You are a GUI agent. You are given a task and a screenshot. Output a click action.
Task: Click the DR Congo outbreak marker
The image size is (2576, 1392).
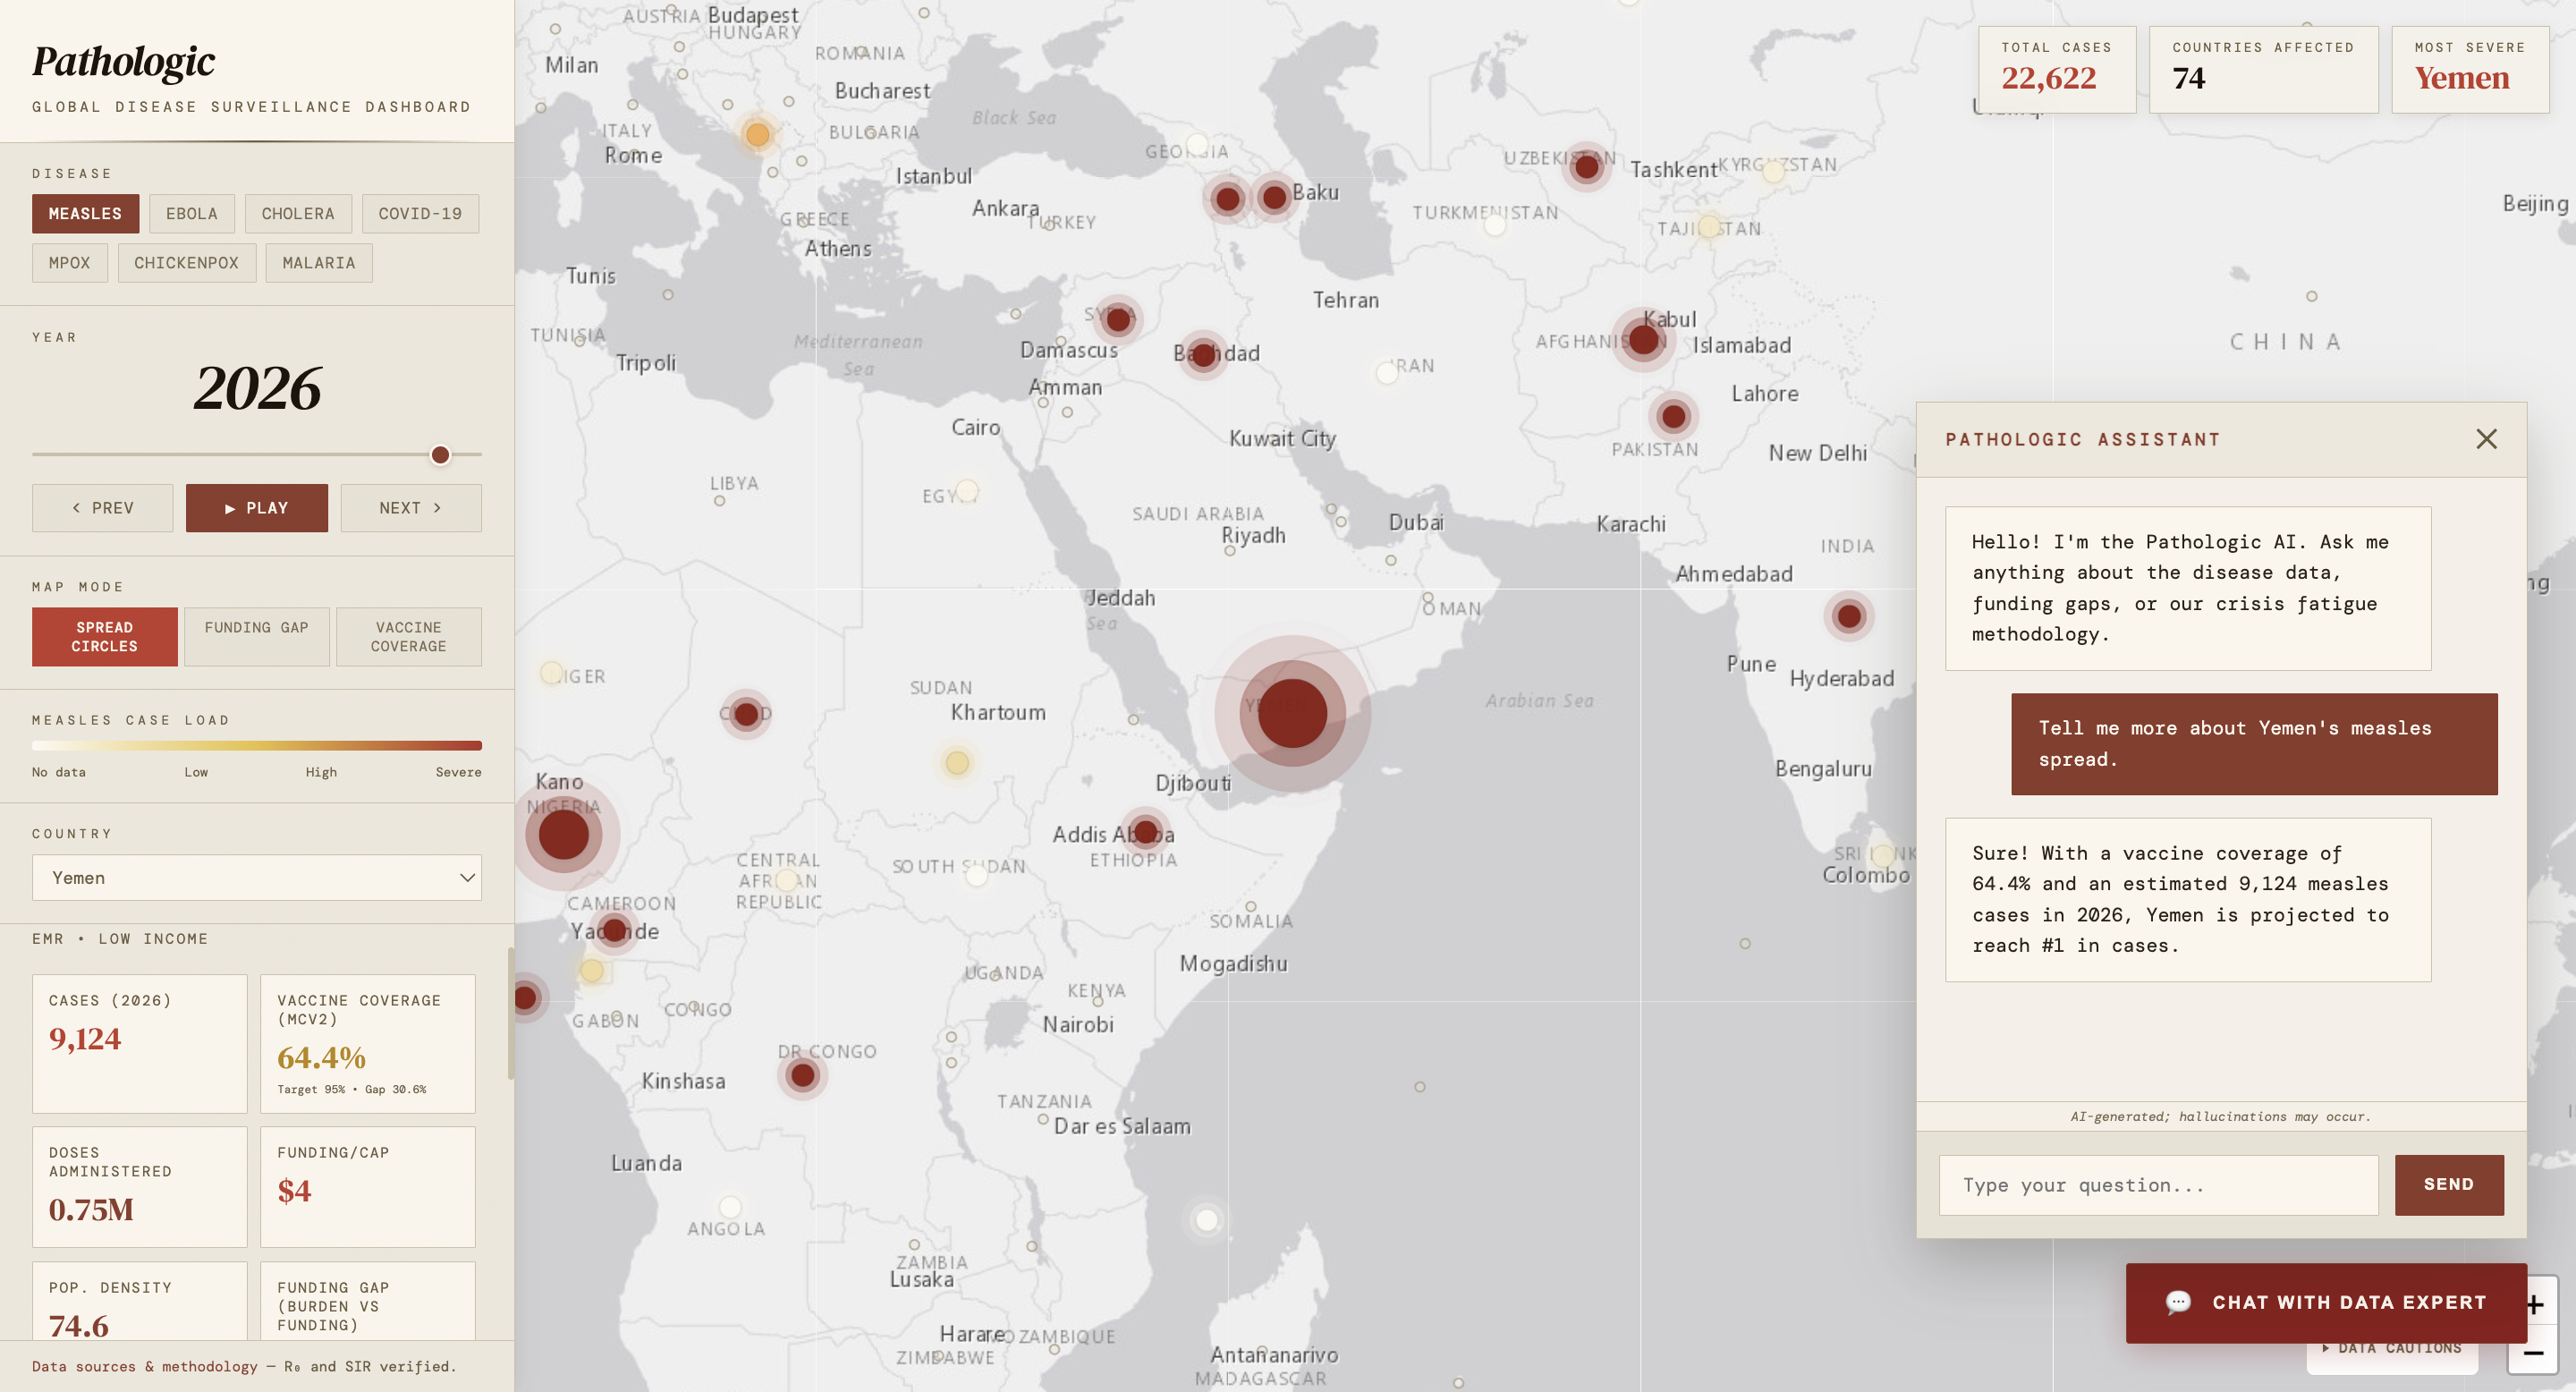[802, 1075]
